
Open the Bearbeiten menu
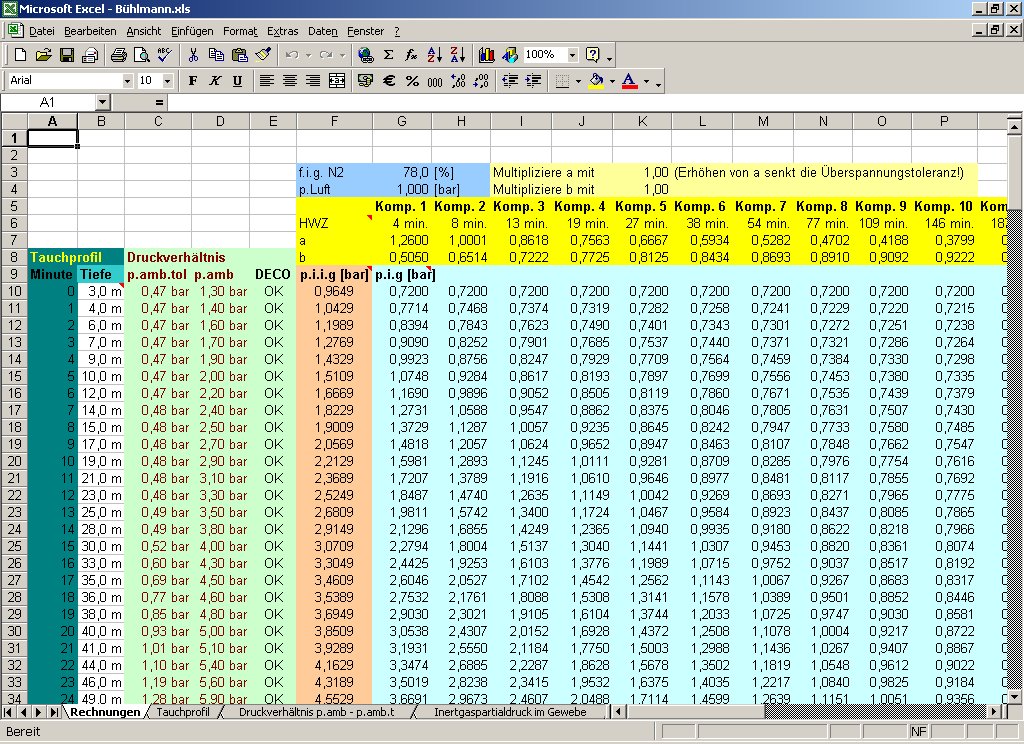(90, 31)
